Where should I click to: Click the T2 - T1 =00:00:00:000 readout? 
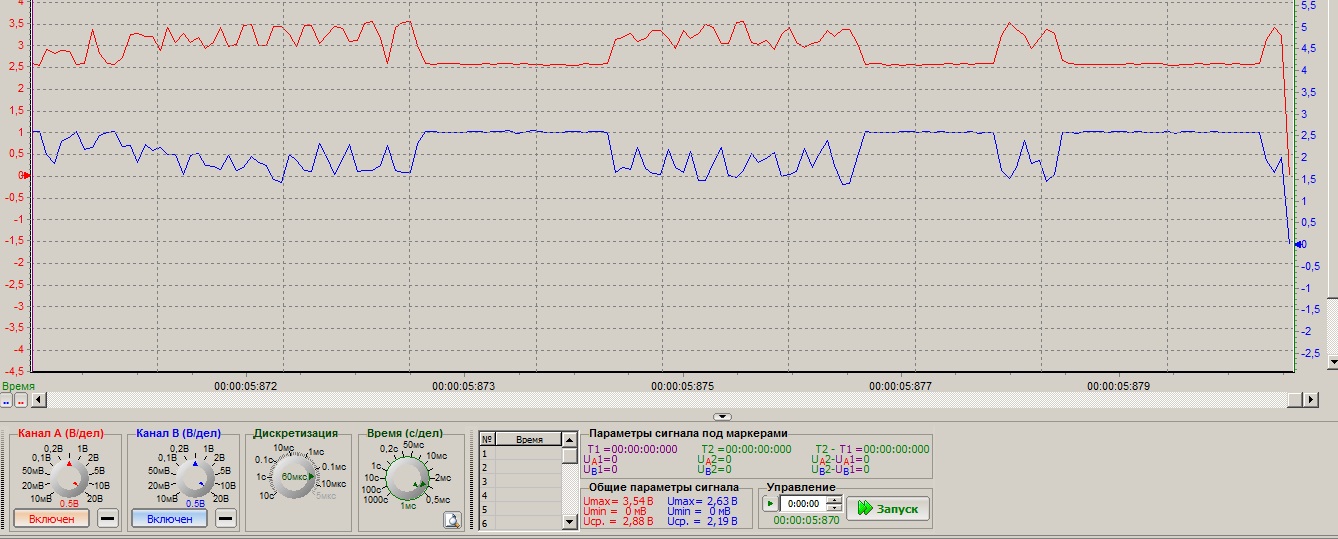coord(872,450)
